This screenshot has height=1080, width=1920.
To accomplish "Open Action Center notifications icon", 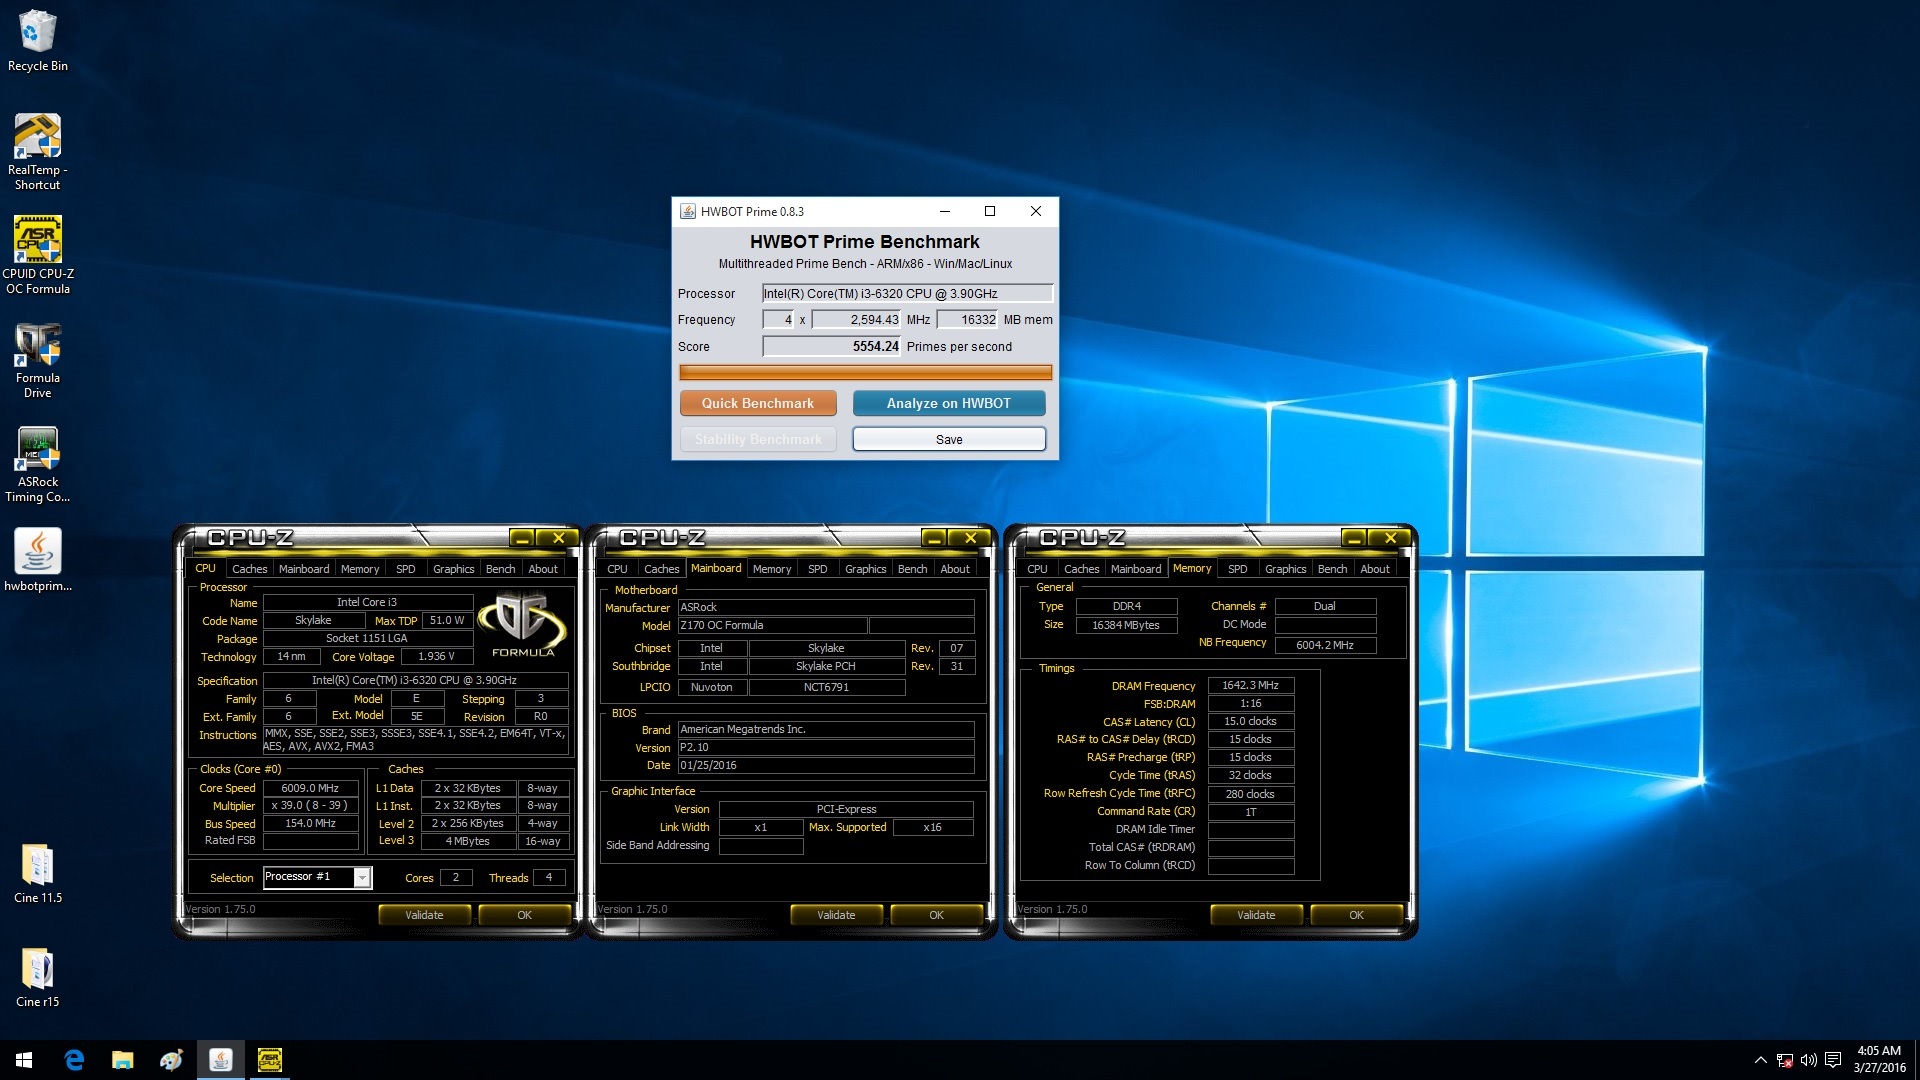I will coord(1833,1060).
